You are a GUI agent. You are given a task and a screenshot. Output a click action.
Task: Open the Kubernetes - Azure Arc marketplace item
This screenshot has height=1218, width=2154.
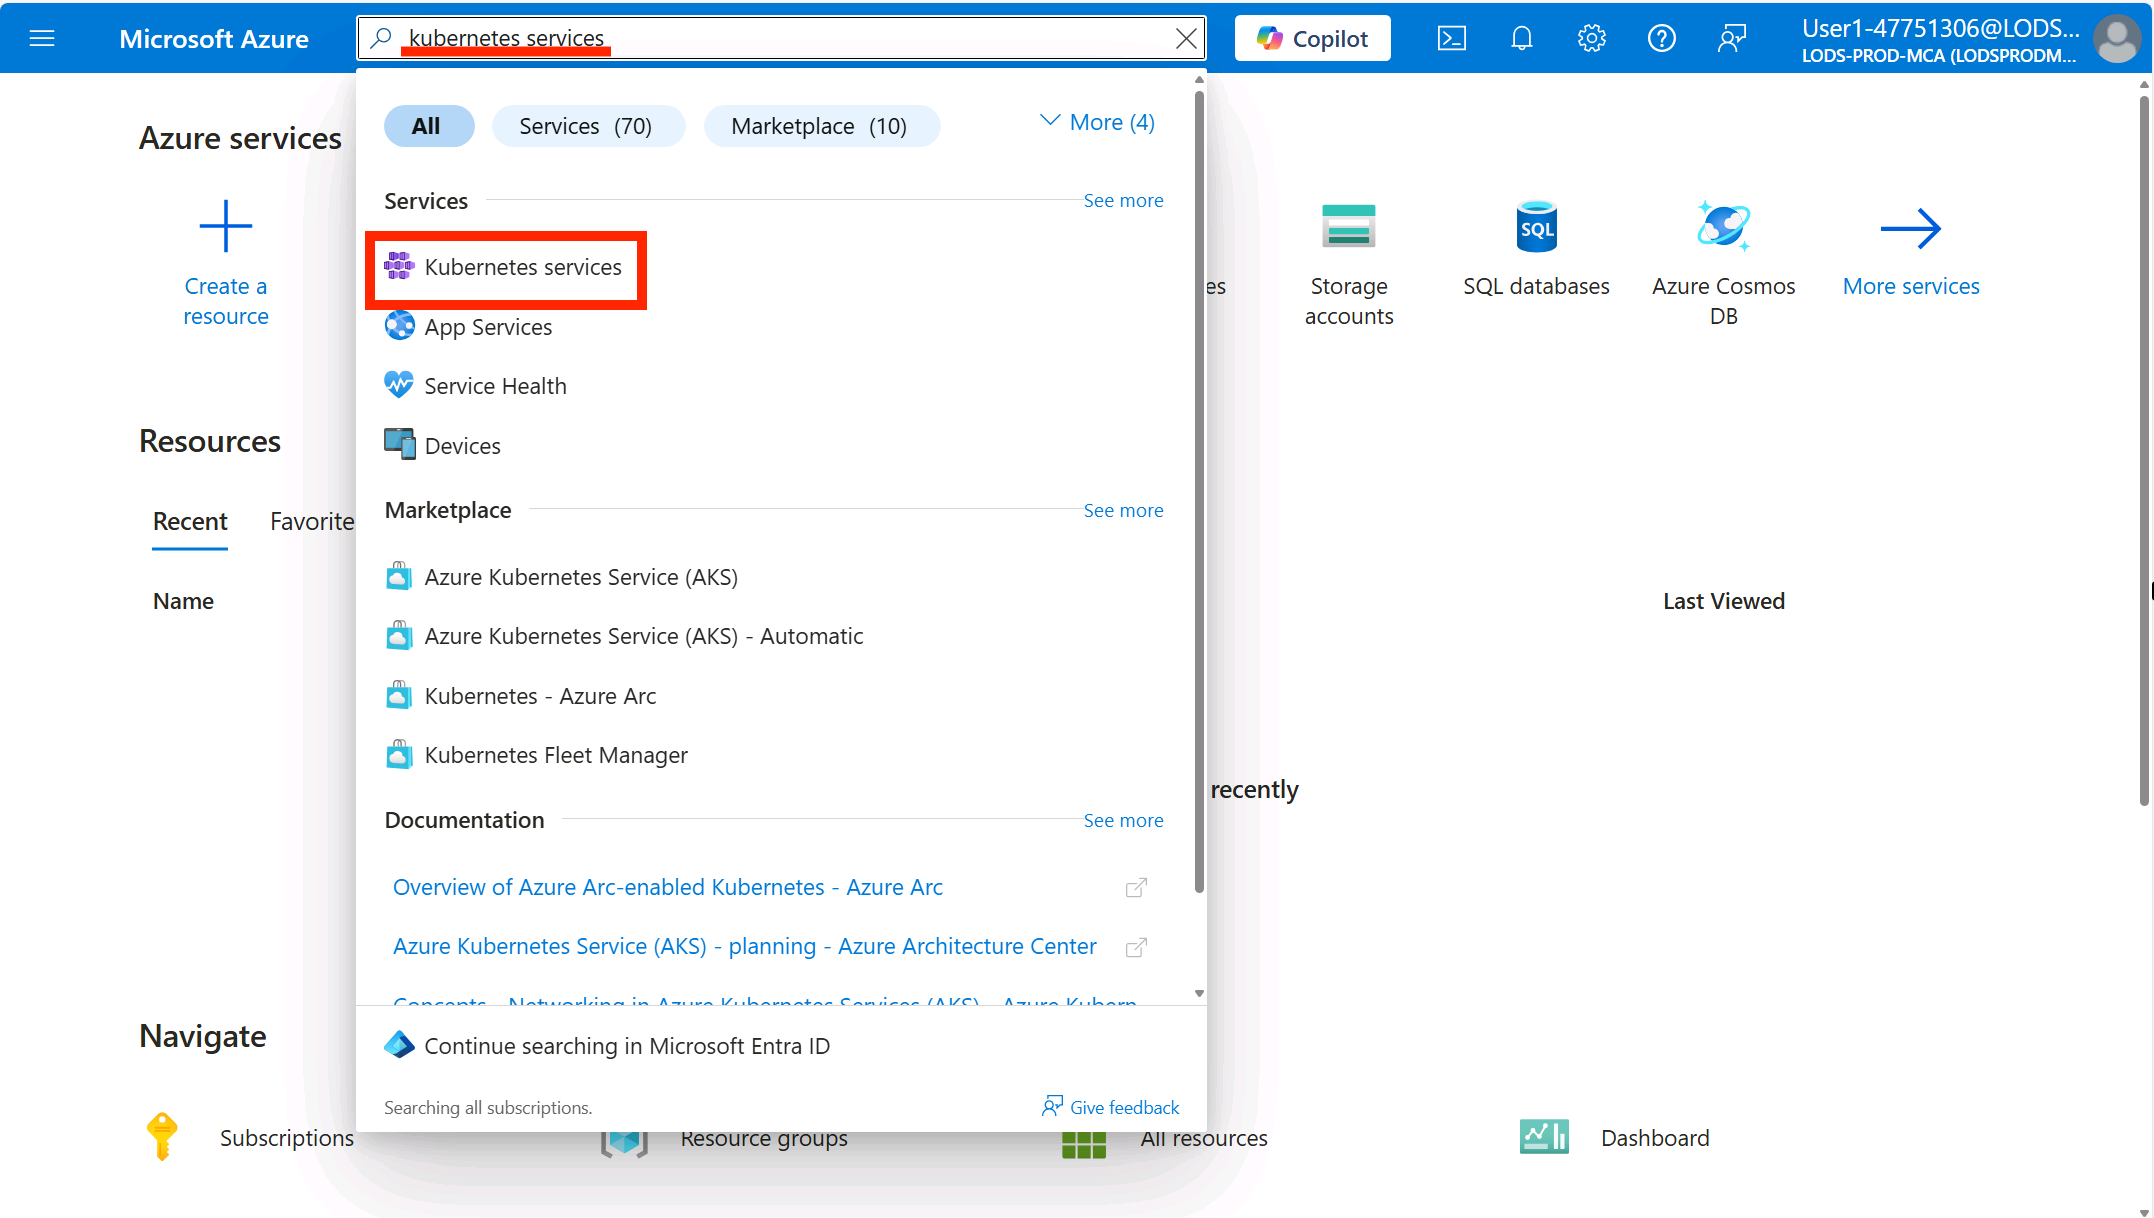[521, 696]
